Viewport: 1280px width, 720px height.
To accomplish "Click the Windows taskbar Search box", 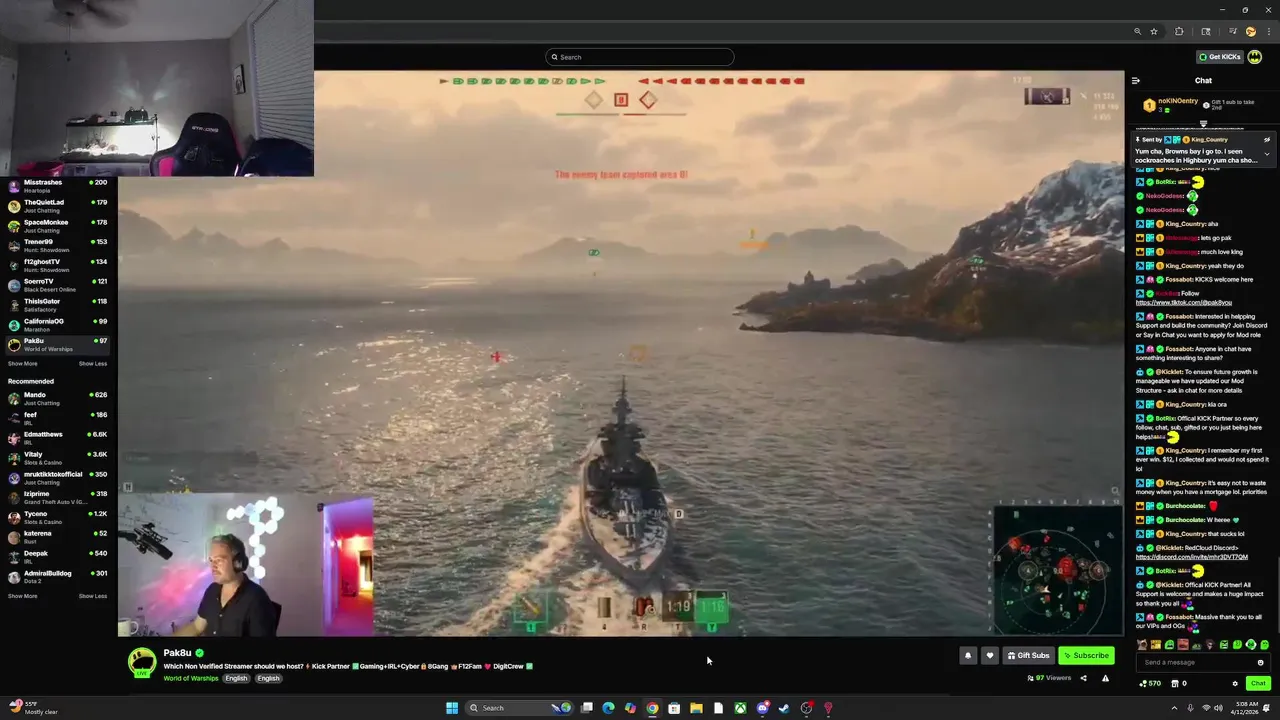I will coord(520,708).
